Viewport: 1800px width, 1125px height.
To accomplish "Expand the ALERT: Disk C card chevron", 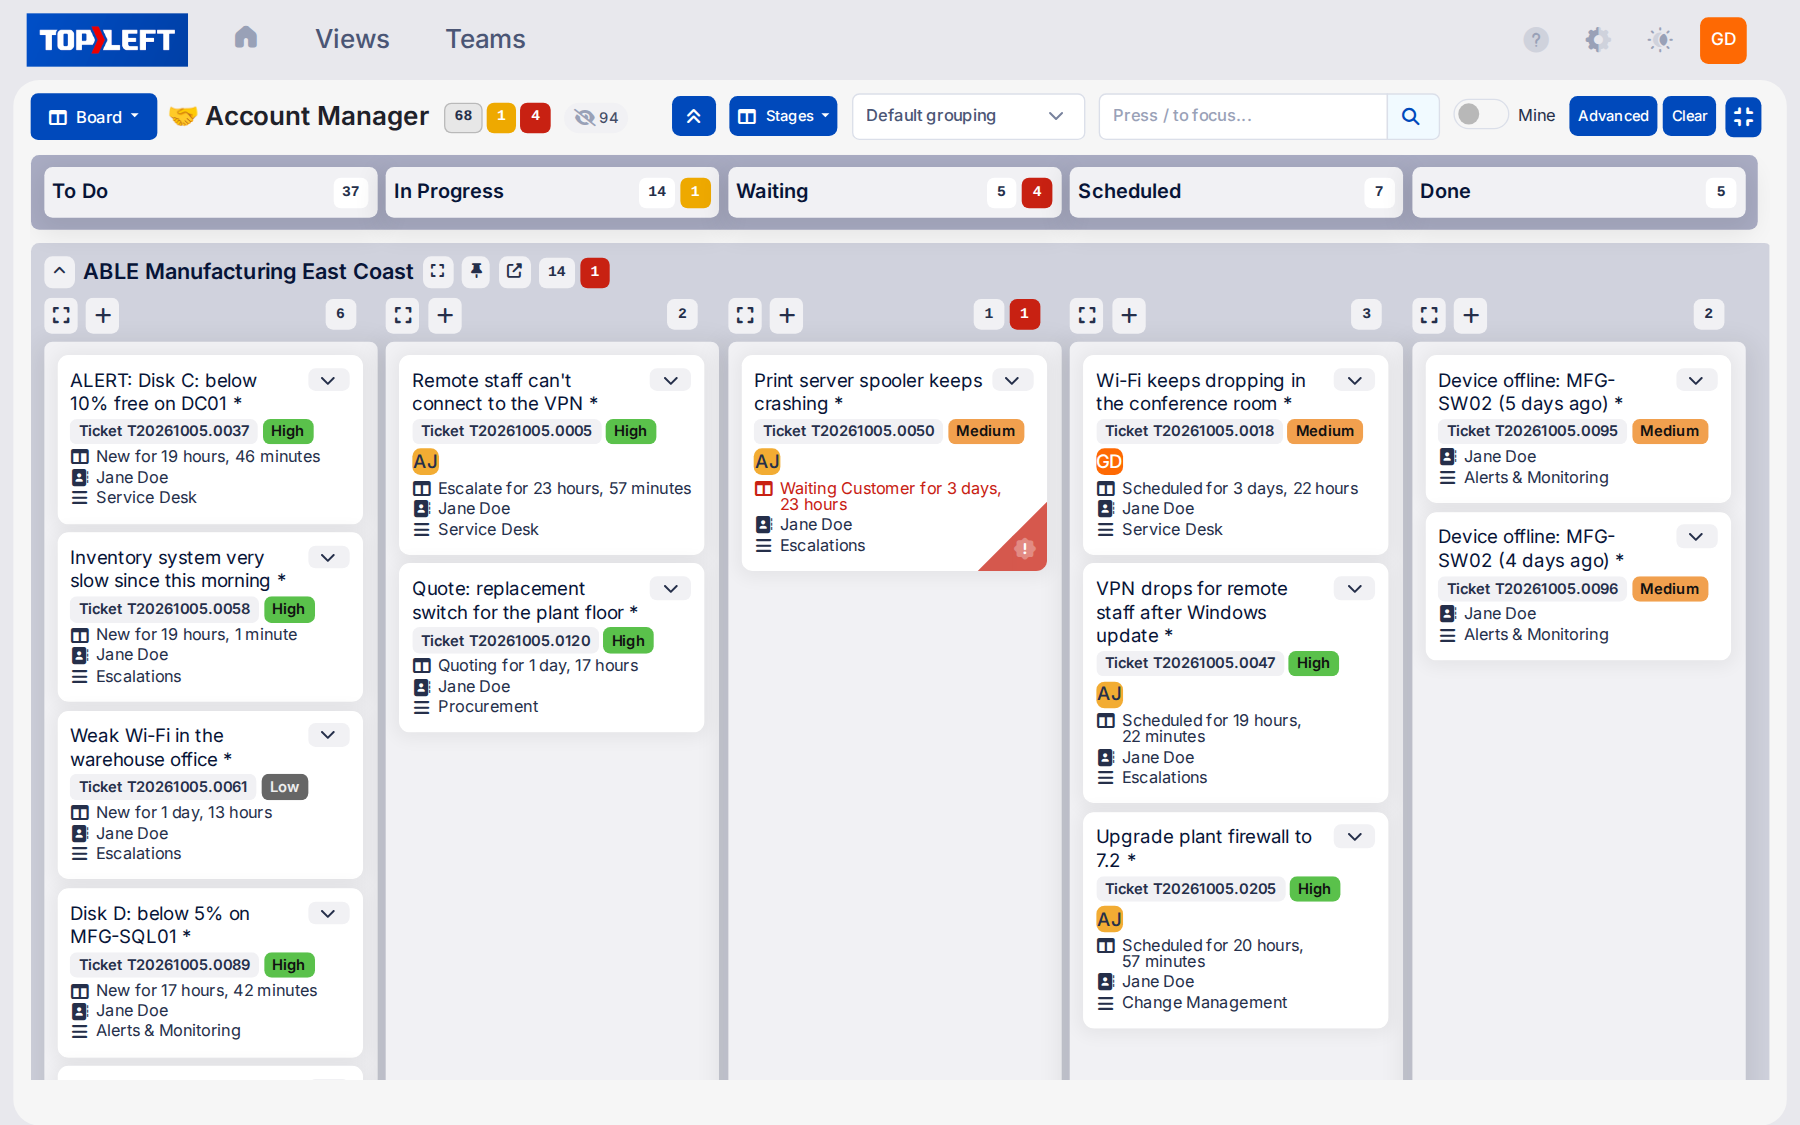I will pyautogui.click(x=328, y=380).
